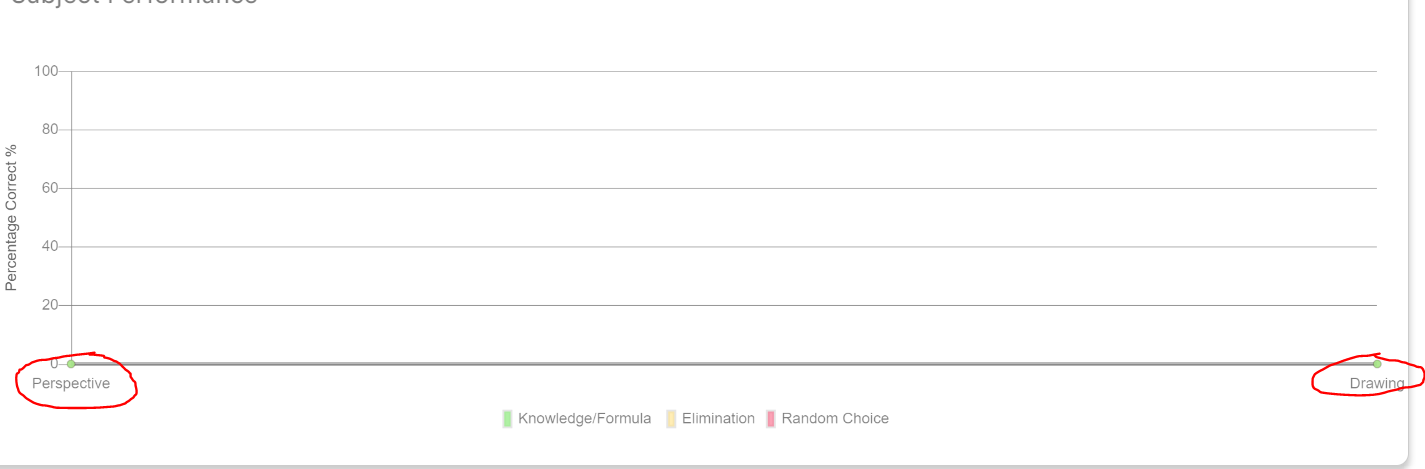Click the flat data line along the zero baseline

pyautogui.click(x=724, y=364)
